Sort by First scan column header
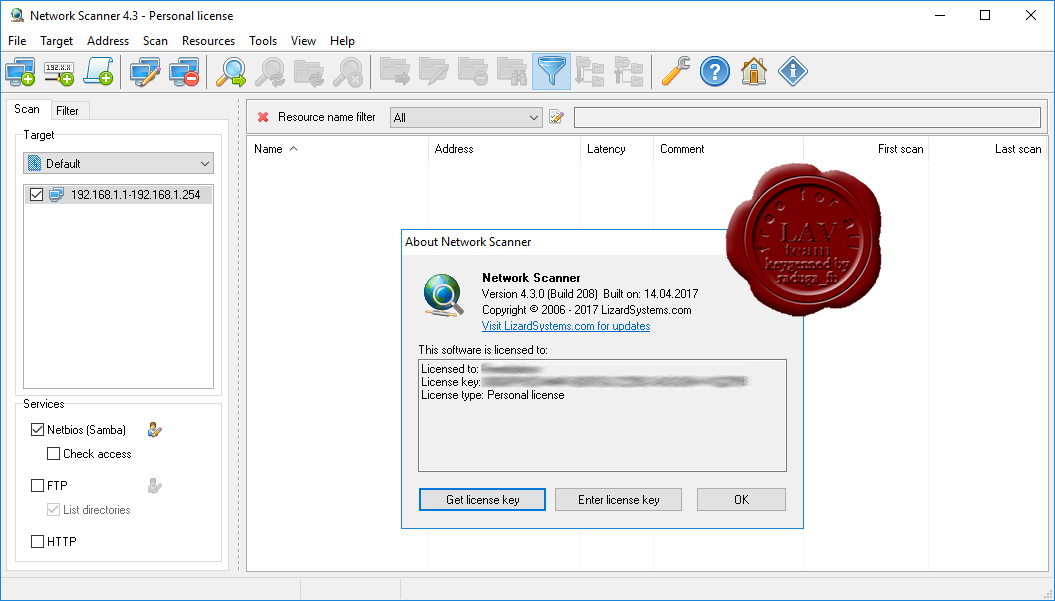The height and width of the screenshot is (601, 1055). pyautogui.click(x=866, y=149)
